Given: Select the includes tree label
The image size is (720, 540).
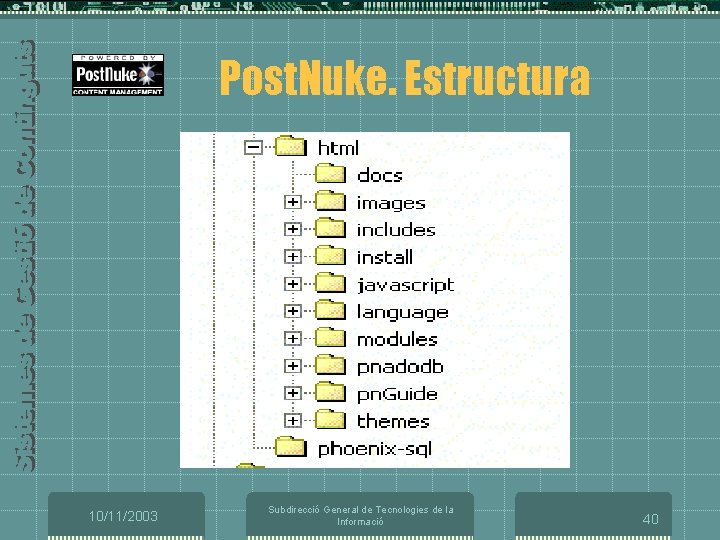Looking at the screenshot, I should coord(396,230).
